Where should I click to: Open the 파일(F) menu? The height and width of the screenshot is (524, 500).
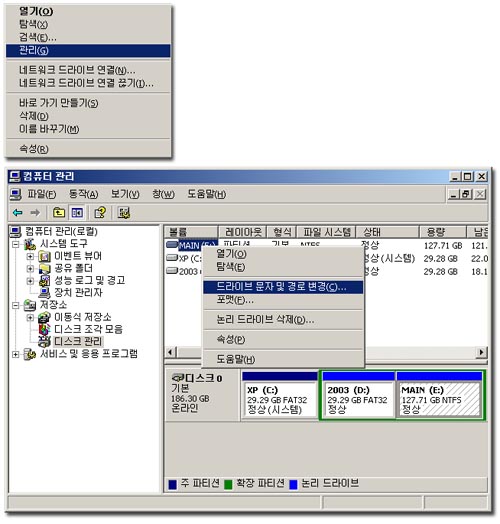pos(41,194)
